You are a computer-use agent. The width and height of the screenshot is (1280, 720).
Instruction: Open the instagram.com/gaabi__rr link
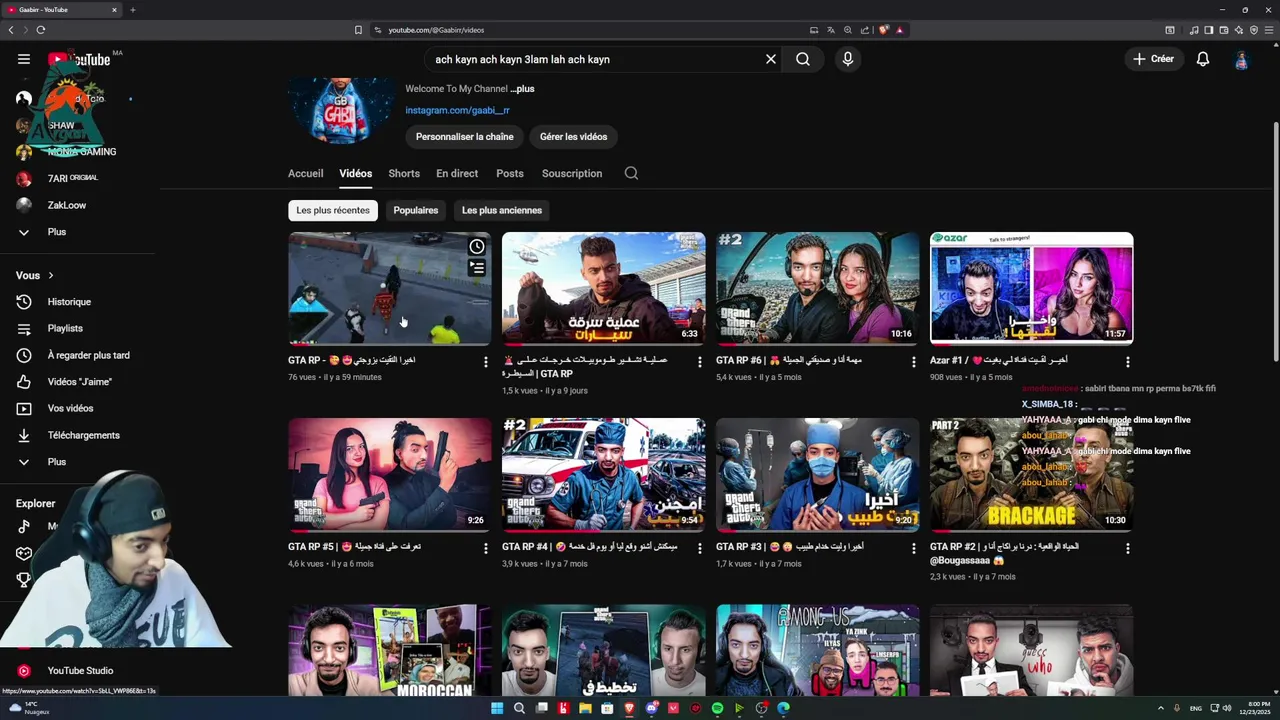click(x=457, y=111)
